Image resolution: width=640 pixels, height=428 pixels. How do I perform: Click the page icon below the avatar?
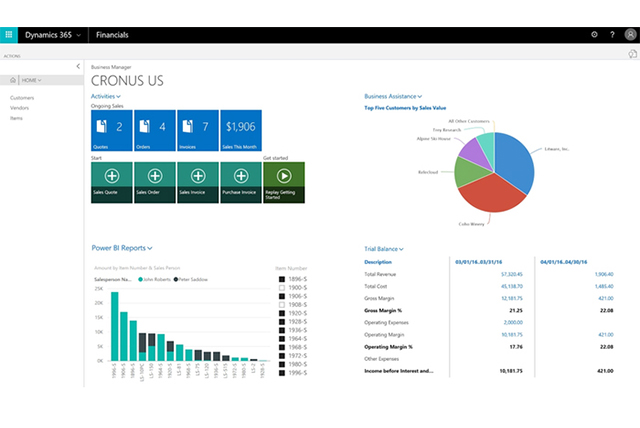point(632,54)
